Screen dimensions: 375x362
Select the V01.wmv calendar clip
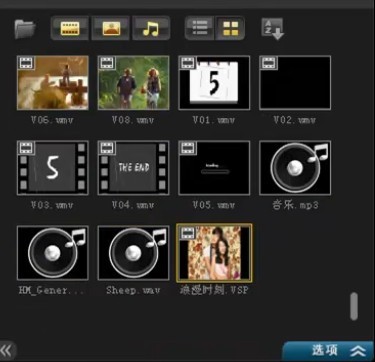214,83
